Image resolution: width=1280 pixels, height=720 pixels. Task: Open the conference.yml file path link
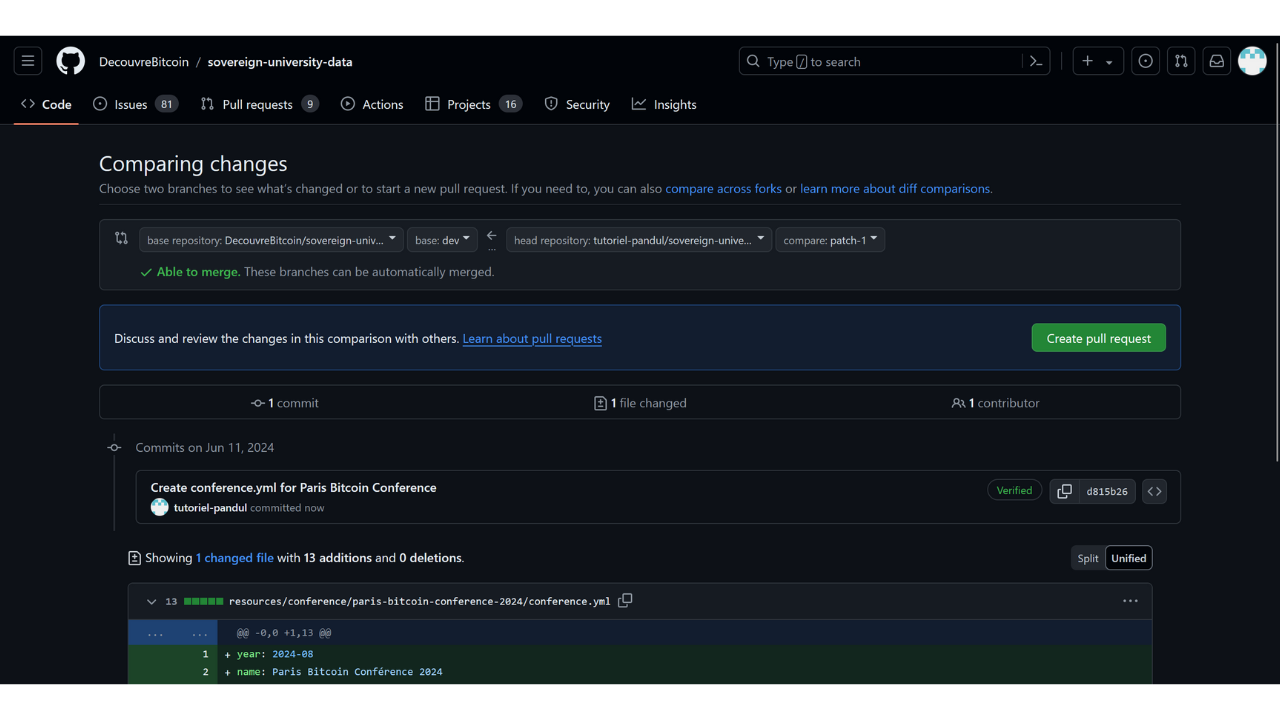(419, 602)
